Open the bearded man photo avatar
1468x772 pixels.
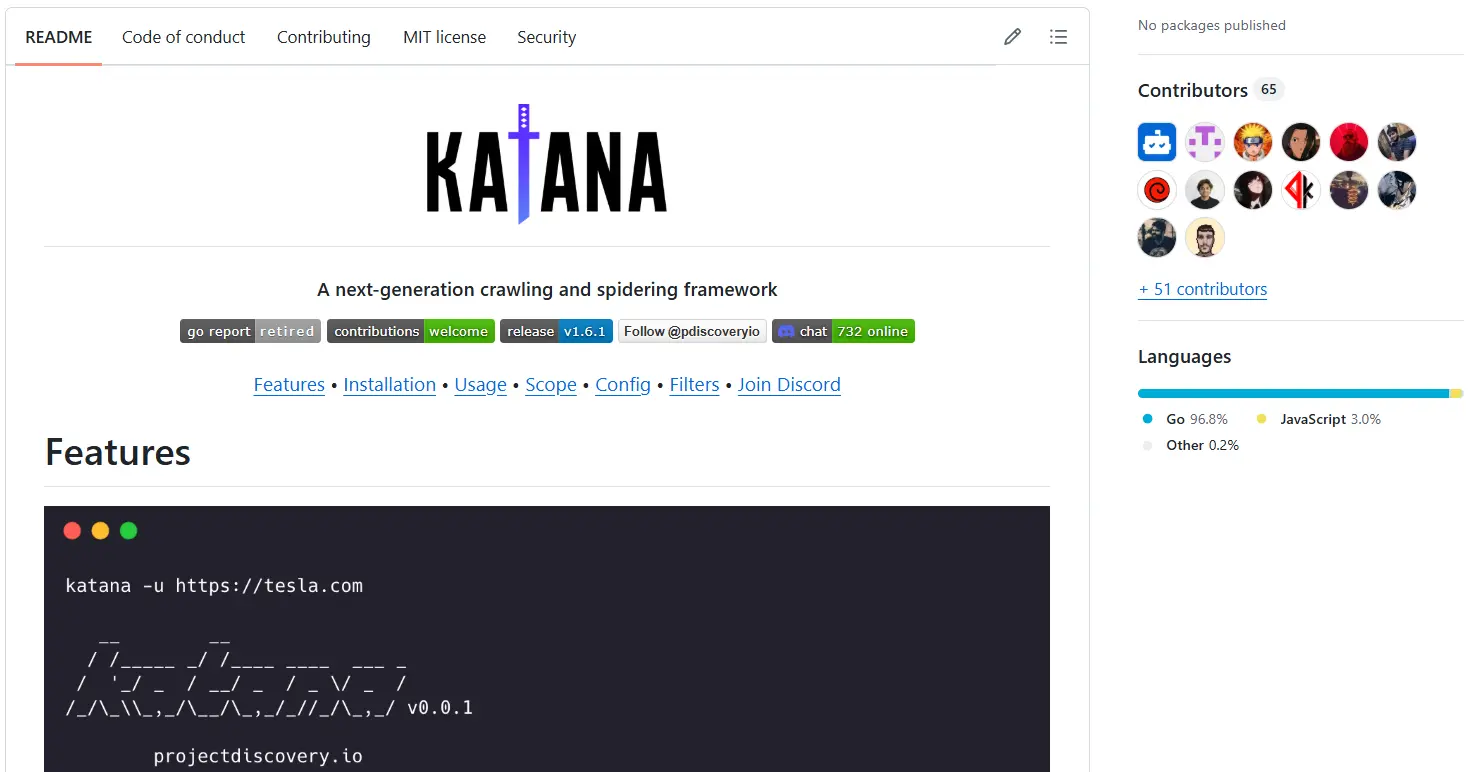(1157, 238)
